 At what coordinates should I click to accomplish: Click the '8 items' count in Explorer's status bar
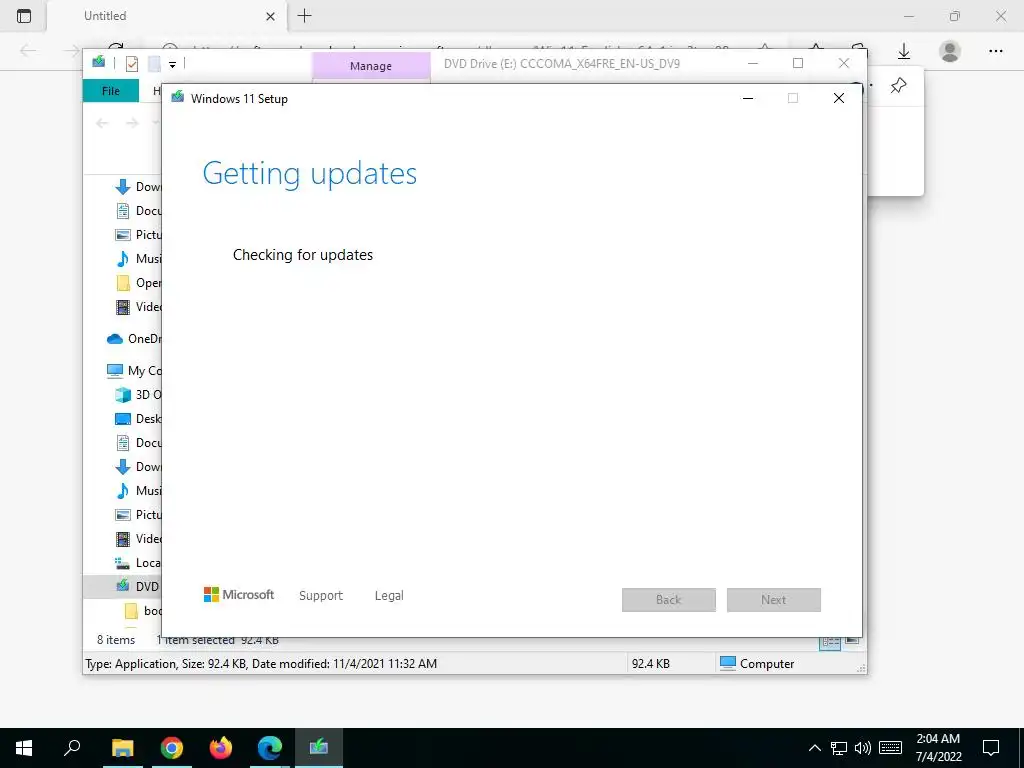coord(116,640)
